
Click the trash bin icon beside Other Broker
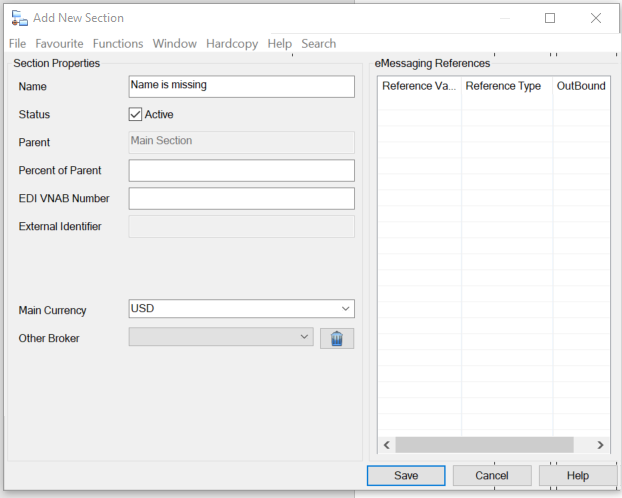[337, 339]
